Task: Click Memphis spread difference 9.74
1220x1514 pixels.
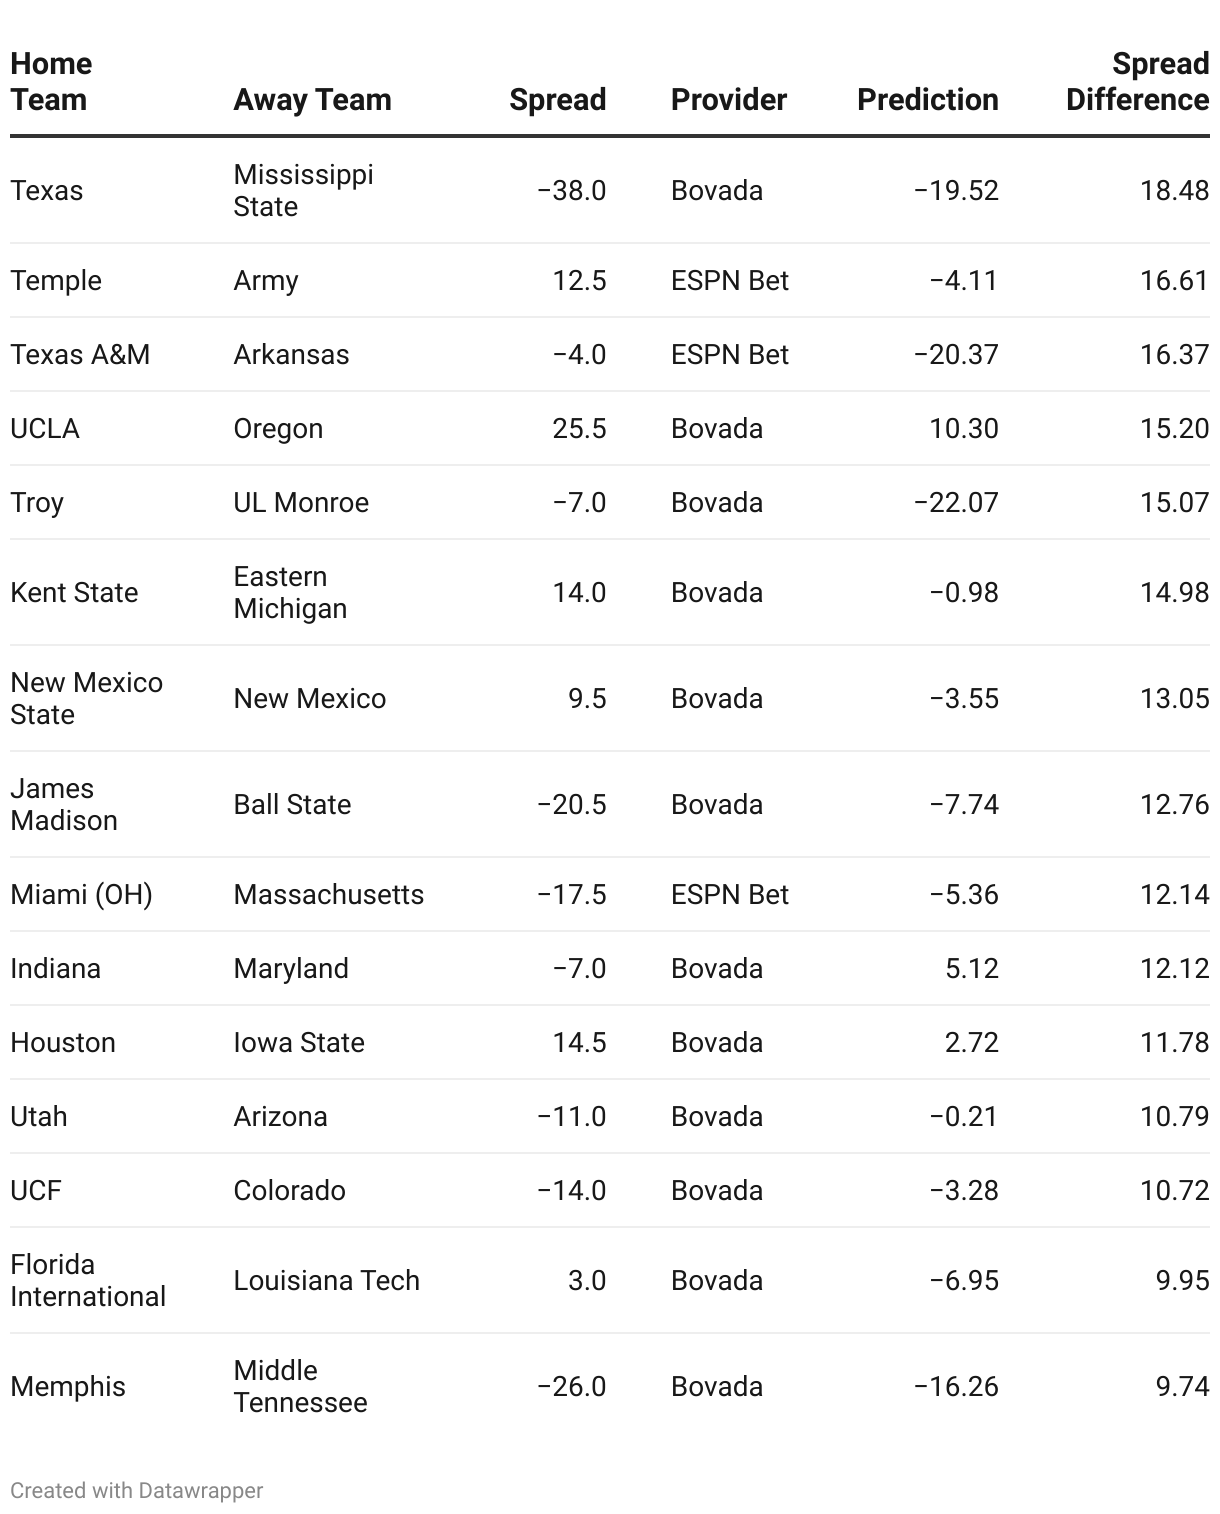Action: coord(1183,1386)
